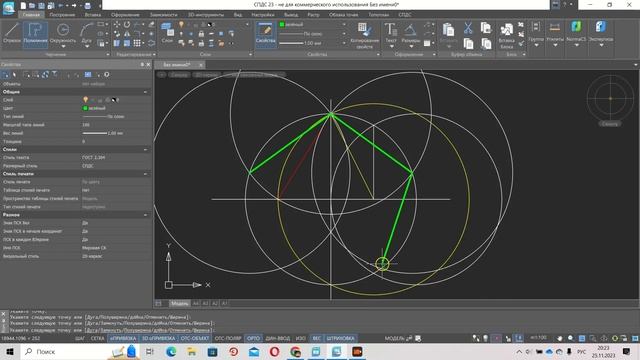Open the Утилиты utilities tool
Image resolution: width=640 pixels, height=360 pixels.
pyautogui.click(x=555, y=33)
